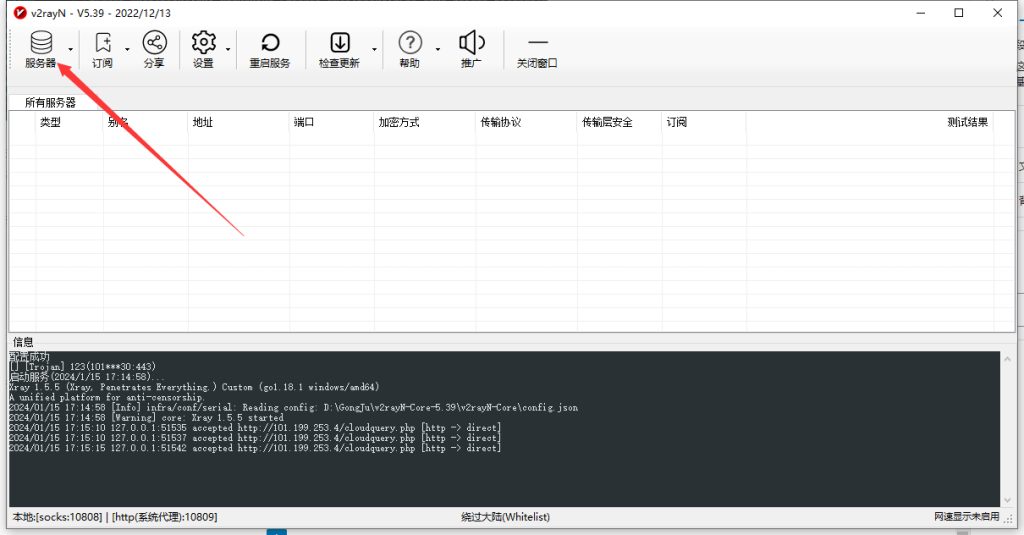The image size is (1024, 535).
Task: Click log line 'Xray 1.5.5 started'
Action: click(x=146, y=417)
